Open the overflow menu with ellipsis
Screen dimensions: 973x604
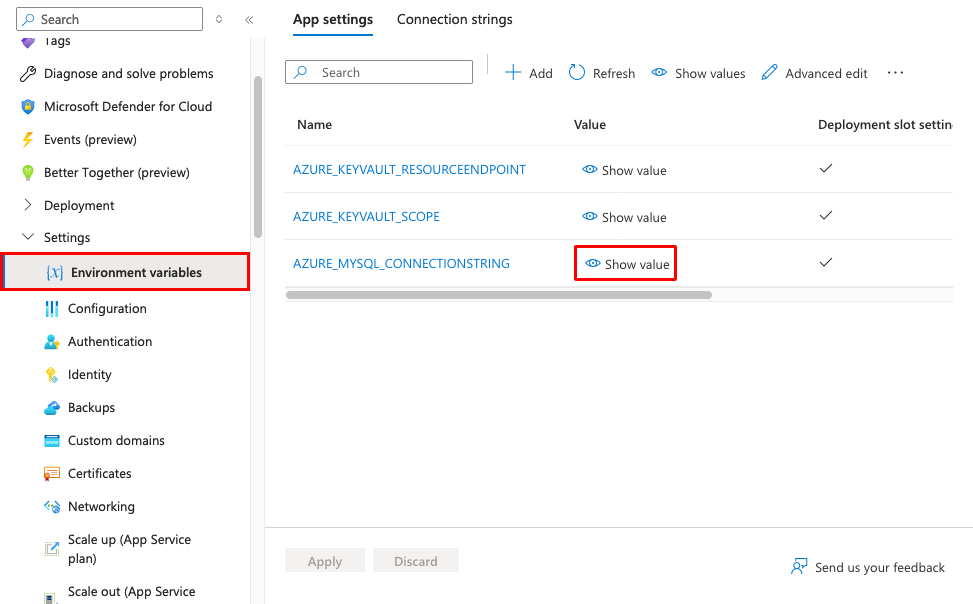coord(895,72)
